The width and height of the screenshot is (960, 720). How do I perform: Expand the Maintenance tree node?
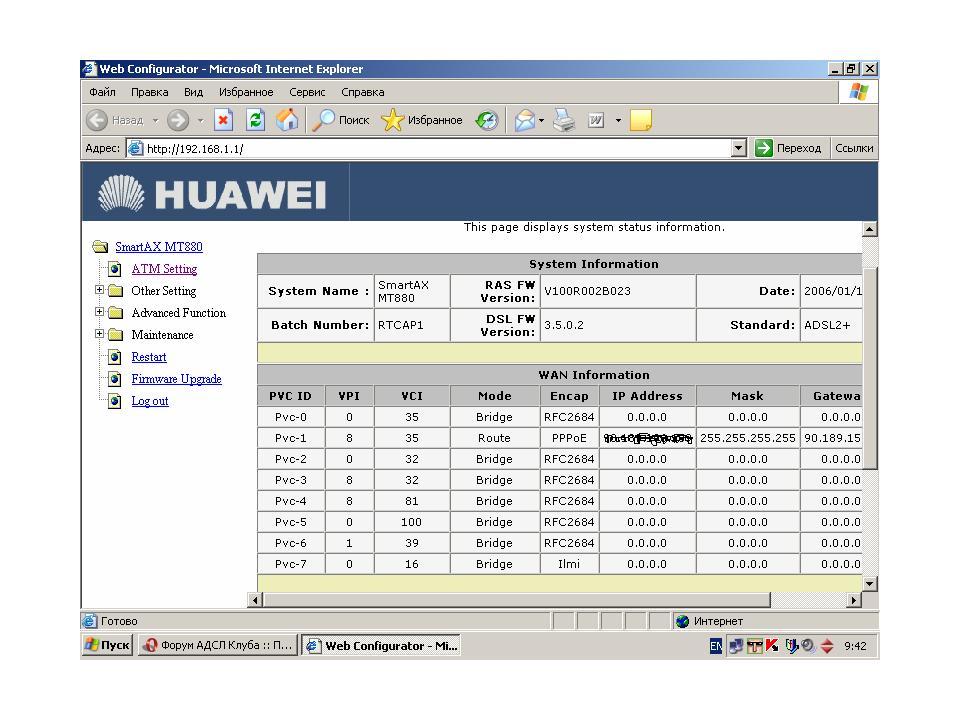pos(99,334)
